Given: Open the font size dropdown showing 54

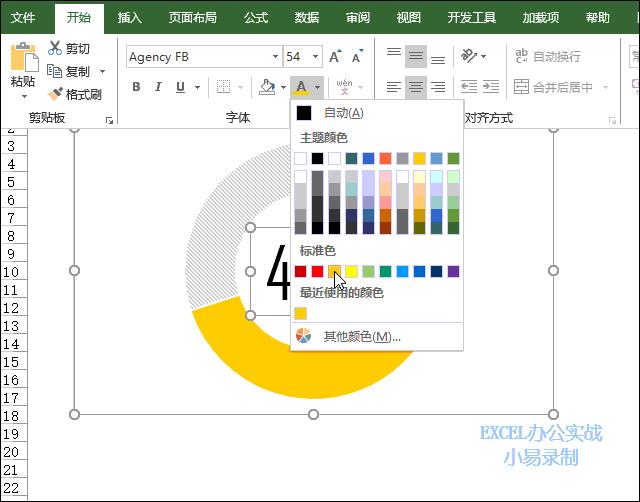Looking at the screenshot, I should [x=315, y=56].
